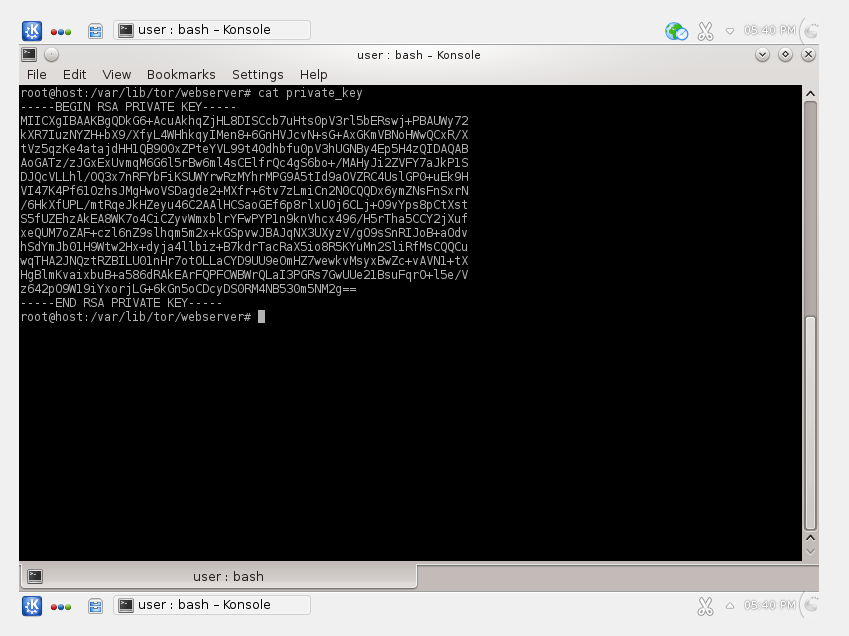
Task: Open the KDE application launcher in top panel
Action: (x=32, y=30)
